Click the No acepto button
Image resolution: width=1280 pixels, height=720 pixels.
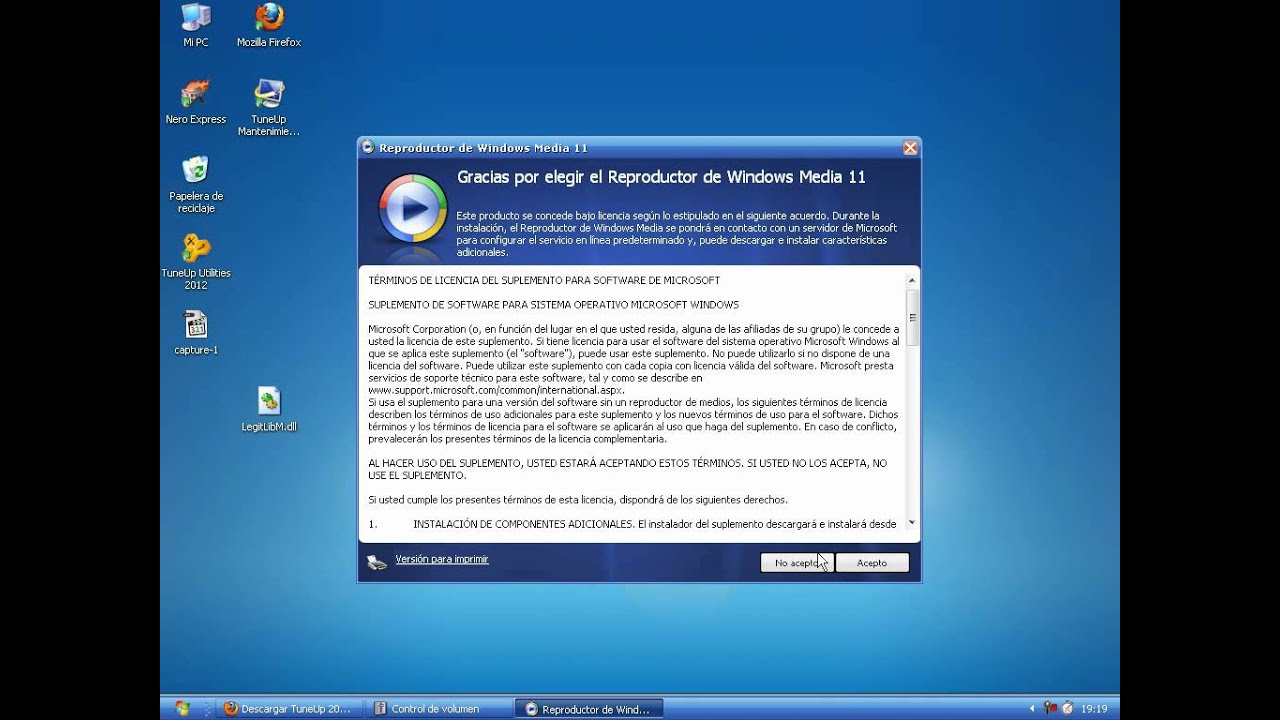(x=797, y=563)
